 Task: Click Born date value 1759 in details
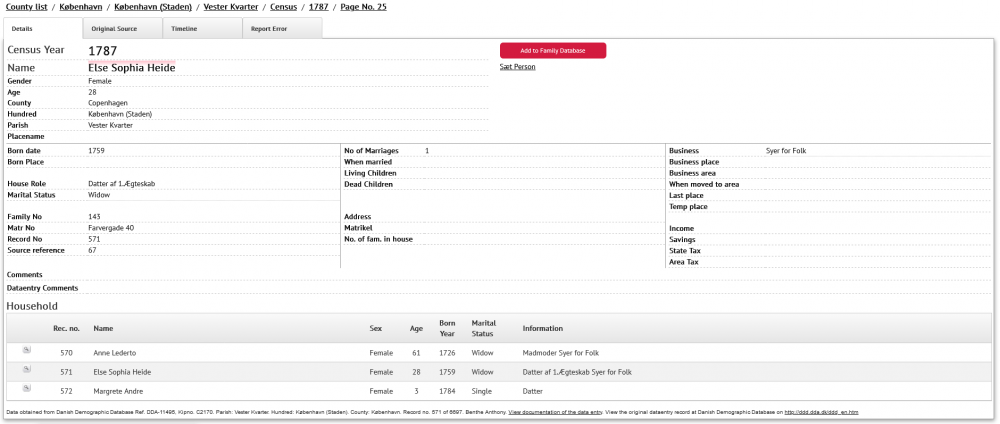tap(96, 150)
